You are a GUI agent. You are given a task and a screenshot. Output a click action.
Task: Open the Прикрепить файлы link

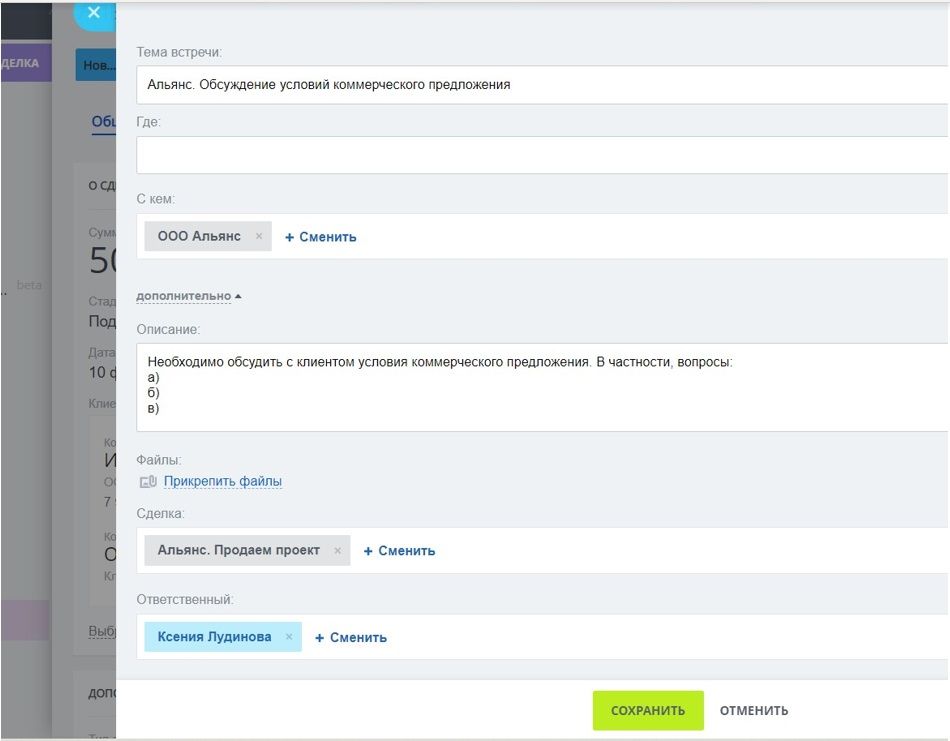click(x=223, y=482)
